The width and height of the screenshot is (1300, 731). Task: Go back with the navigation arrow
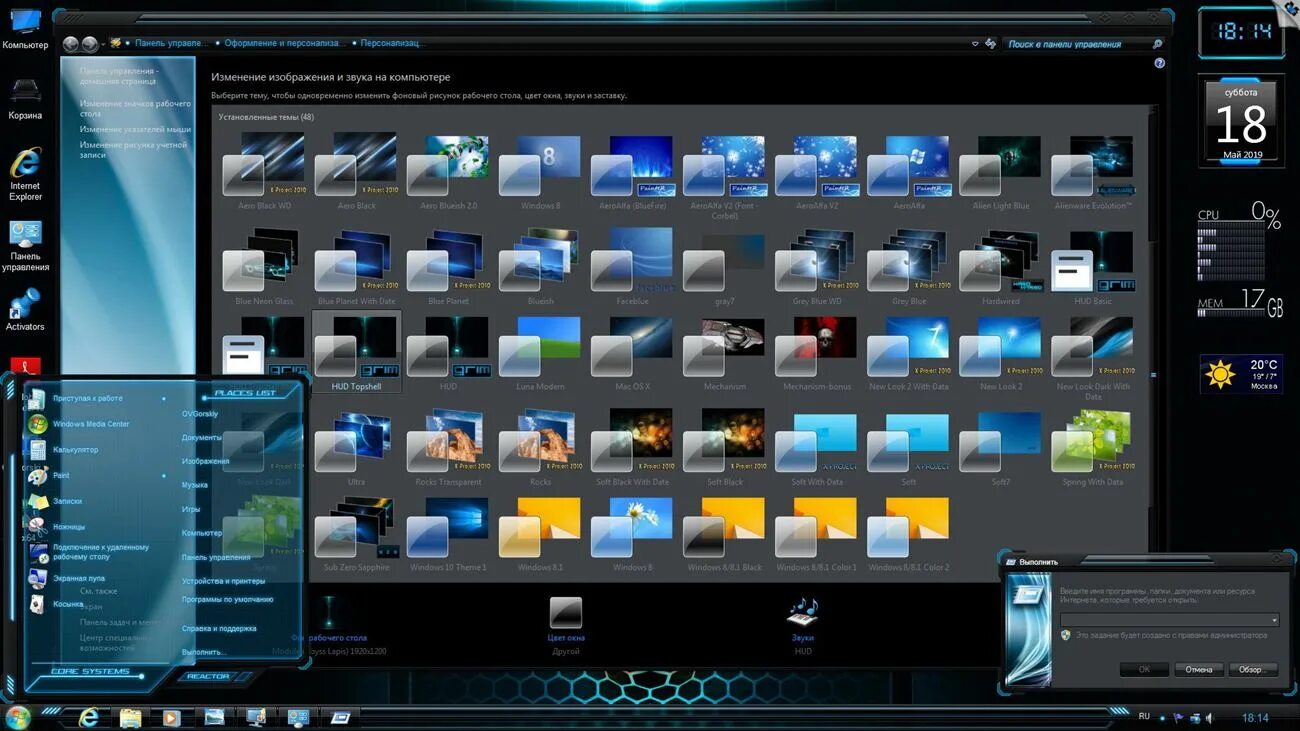point(70,44)
